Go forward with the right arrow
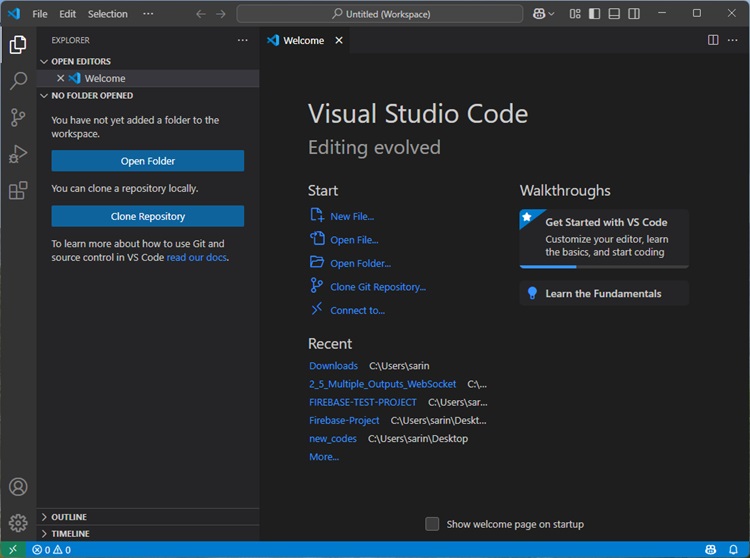Image resolution: width=750 pixels, height=558 pixels. (x=221, y=14)
